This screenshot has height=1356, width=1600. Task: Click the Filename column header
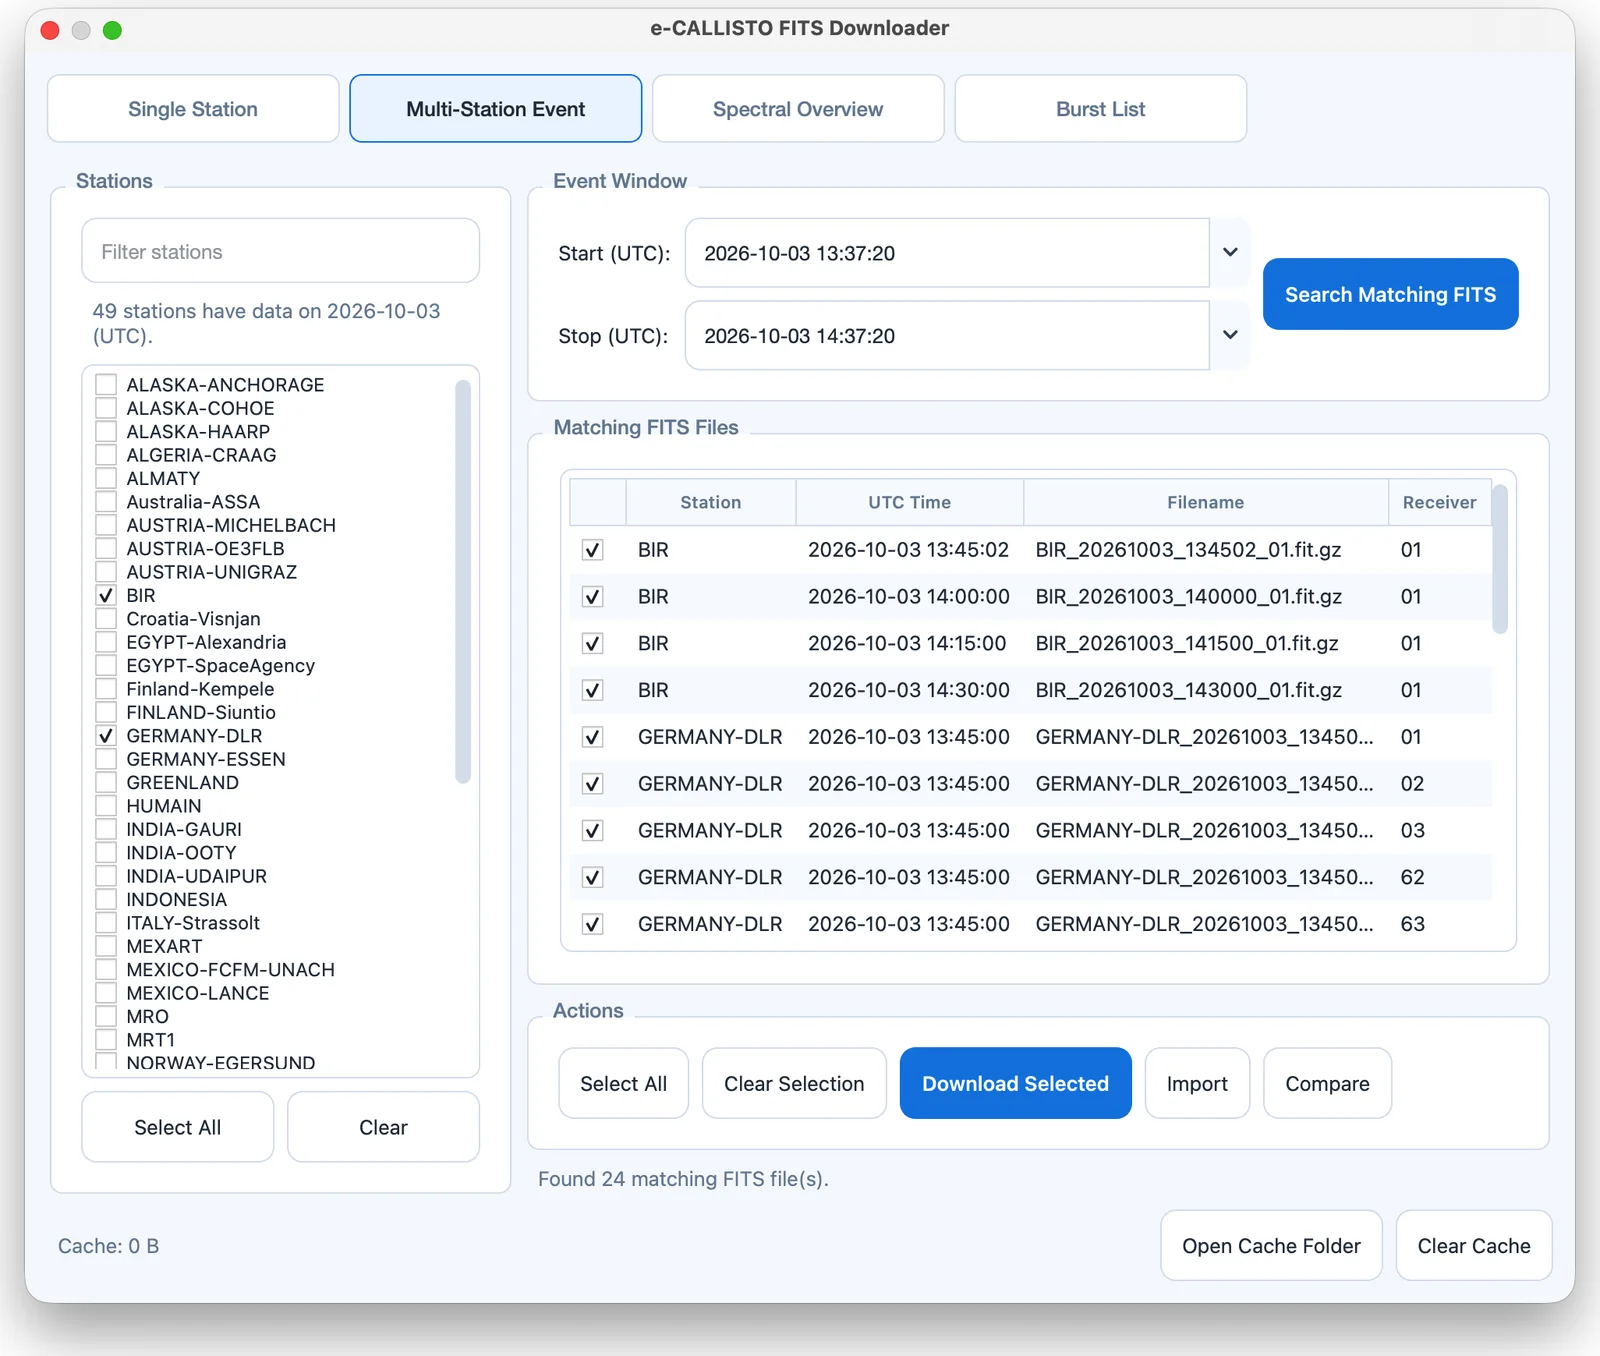tap(1206, 502)
